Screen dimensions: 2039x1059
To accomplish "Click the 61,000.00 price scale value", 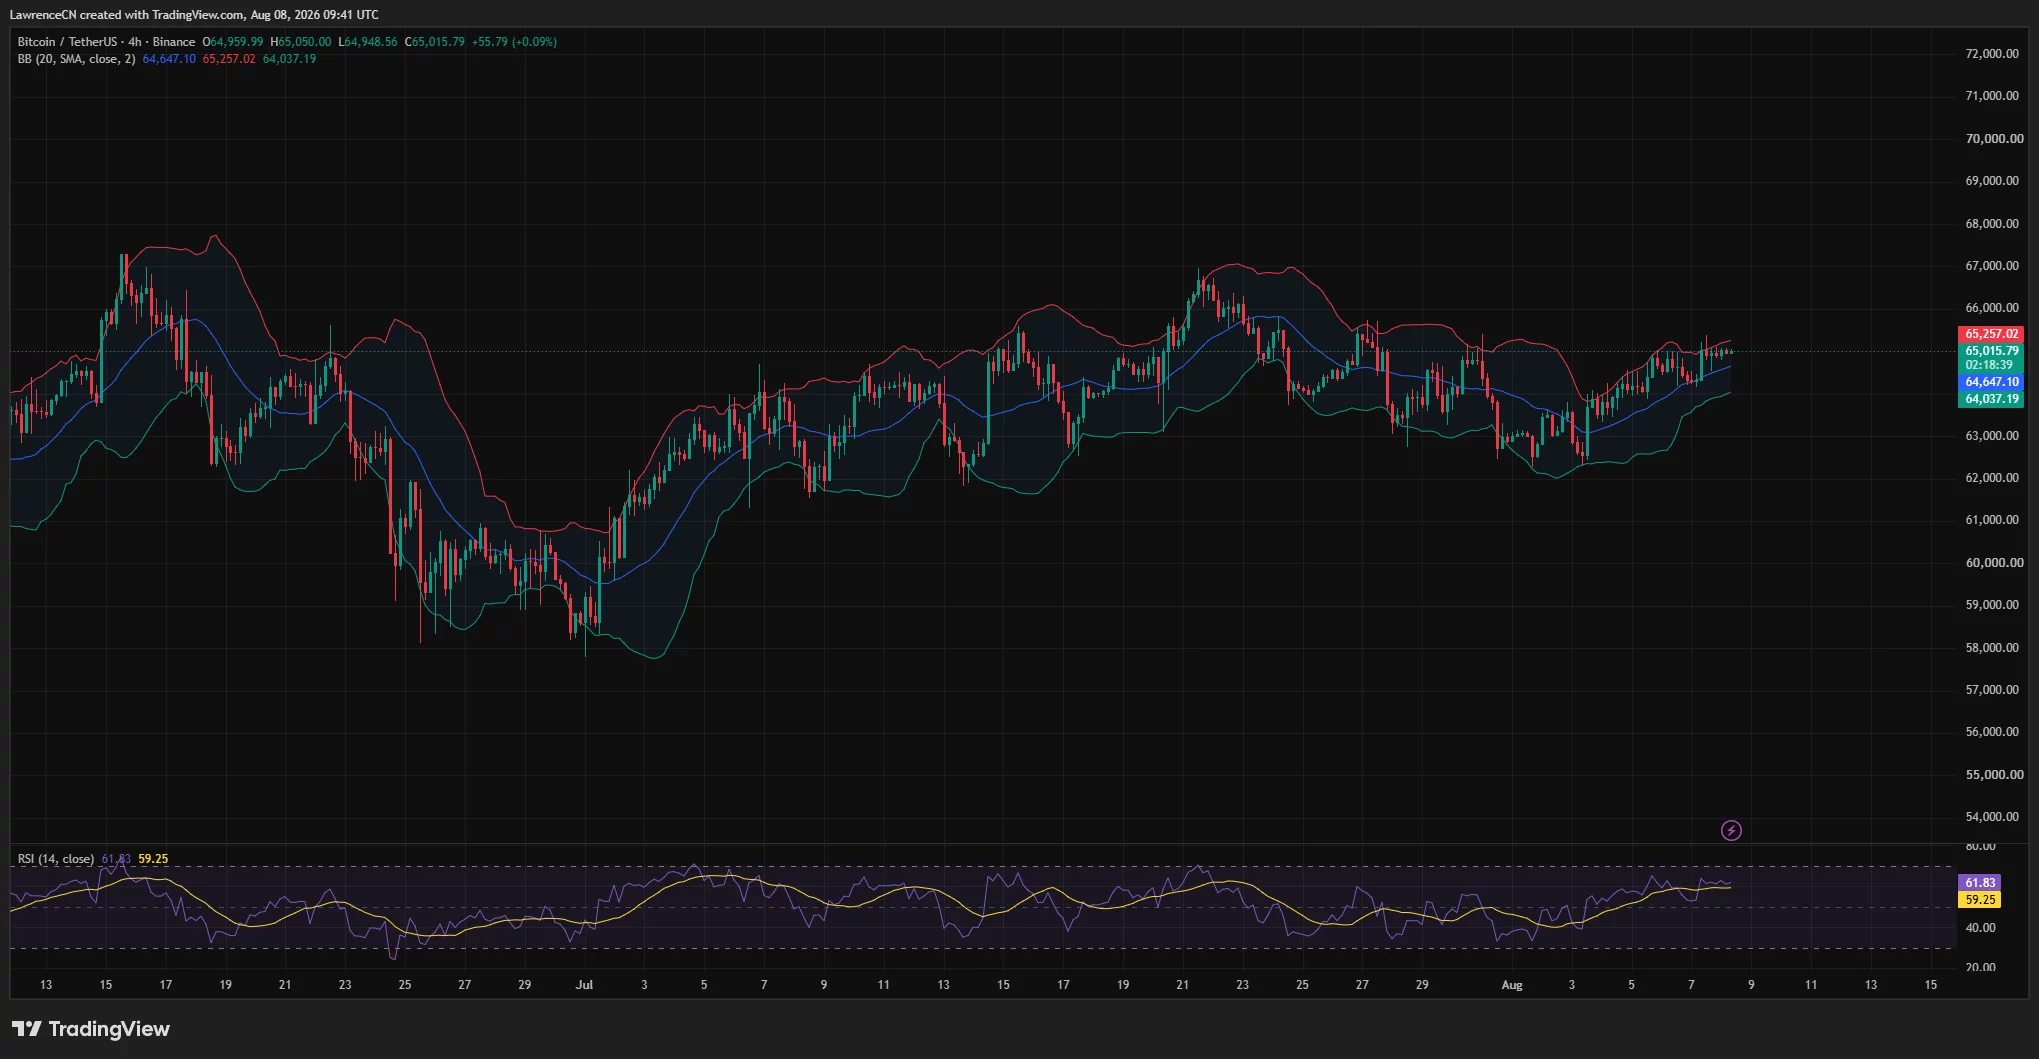I will pyautogui.click(x=1992, y=520).
